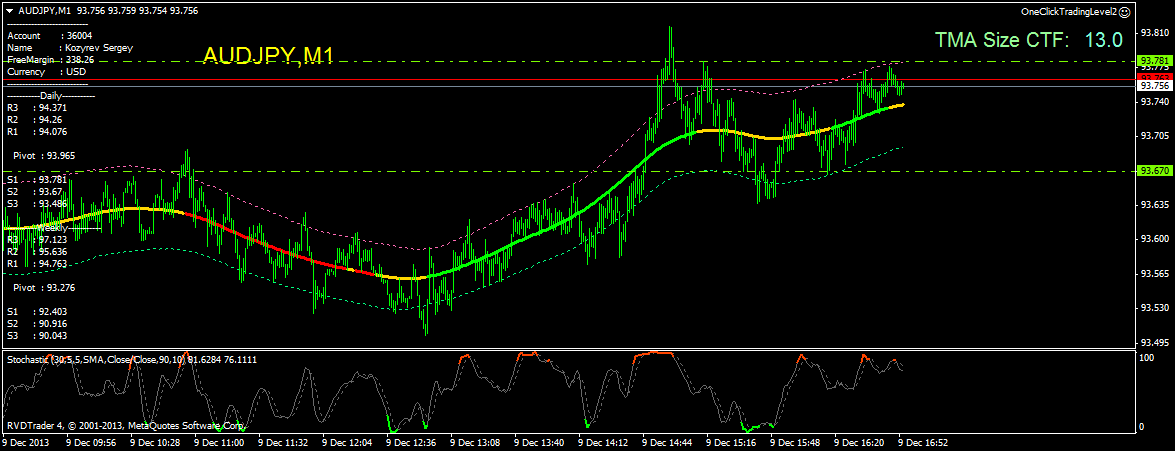Click the 9 Dec 13:08 time label
This screenshot has height=451, width=1175.
476,444
